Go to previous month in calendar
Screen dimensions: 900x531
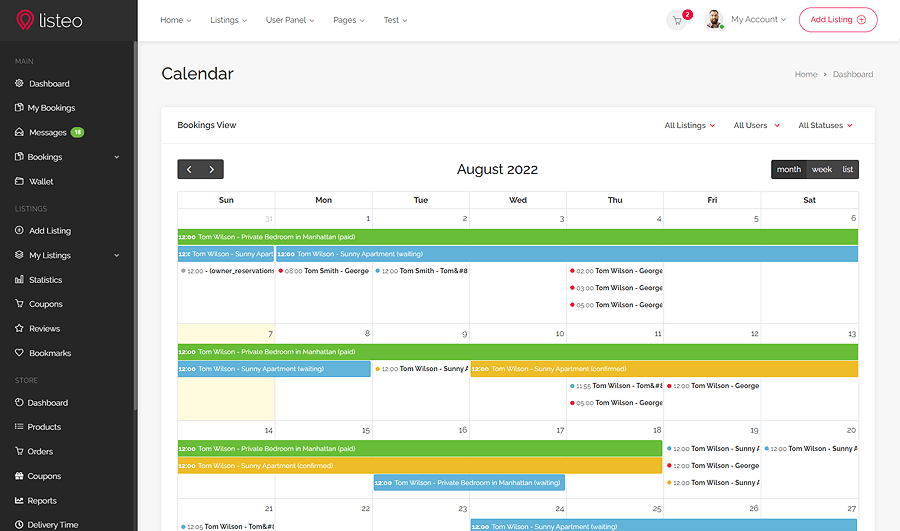(x=189, y=169)
